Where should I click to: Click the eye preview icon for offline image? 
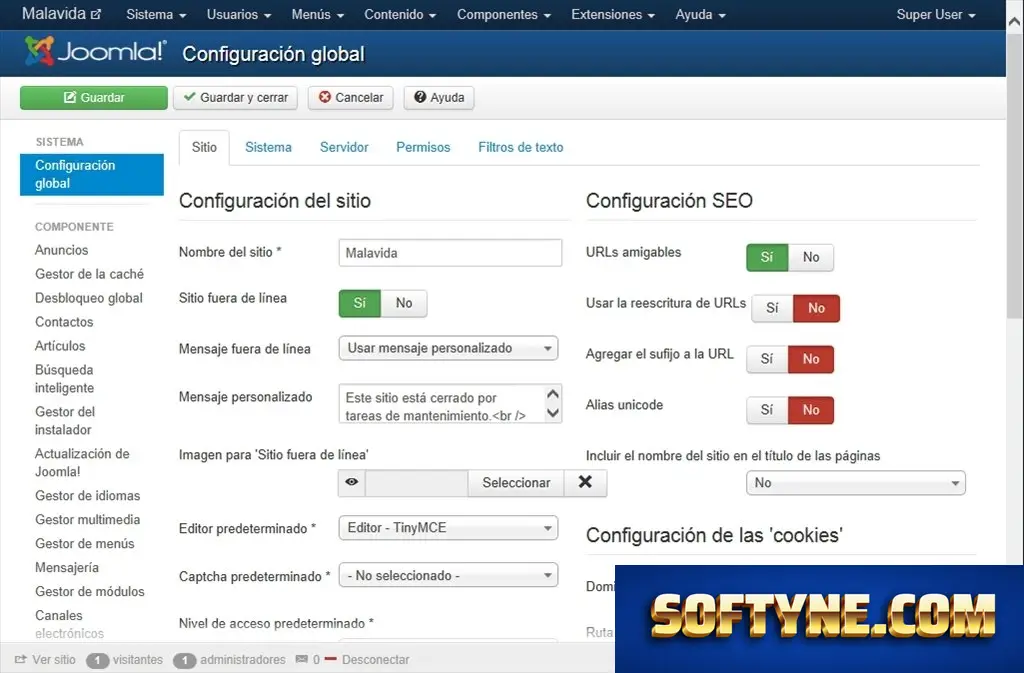(x=351, y=482)
